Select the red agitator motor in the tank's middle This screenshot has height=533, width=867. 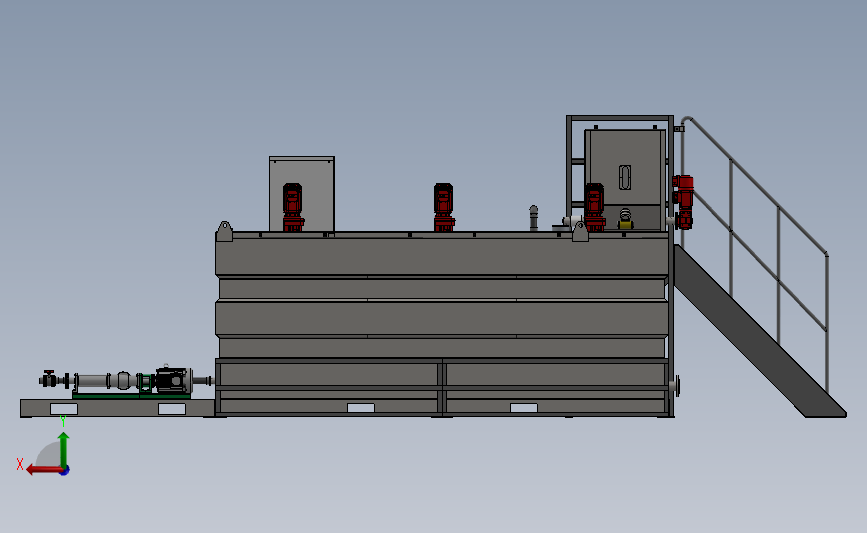pos(443,207)
